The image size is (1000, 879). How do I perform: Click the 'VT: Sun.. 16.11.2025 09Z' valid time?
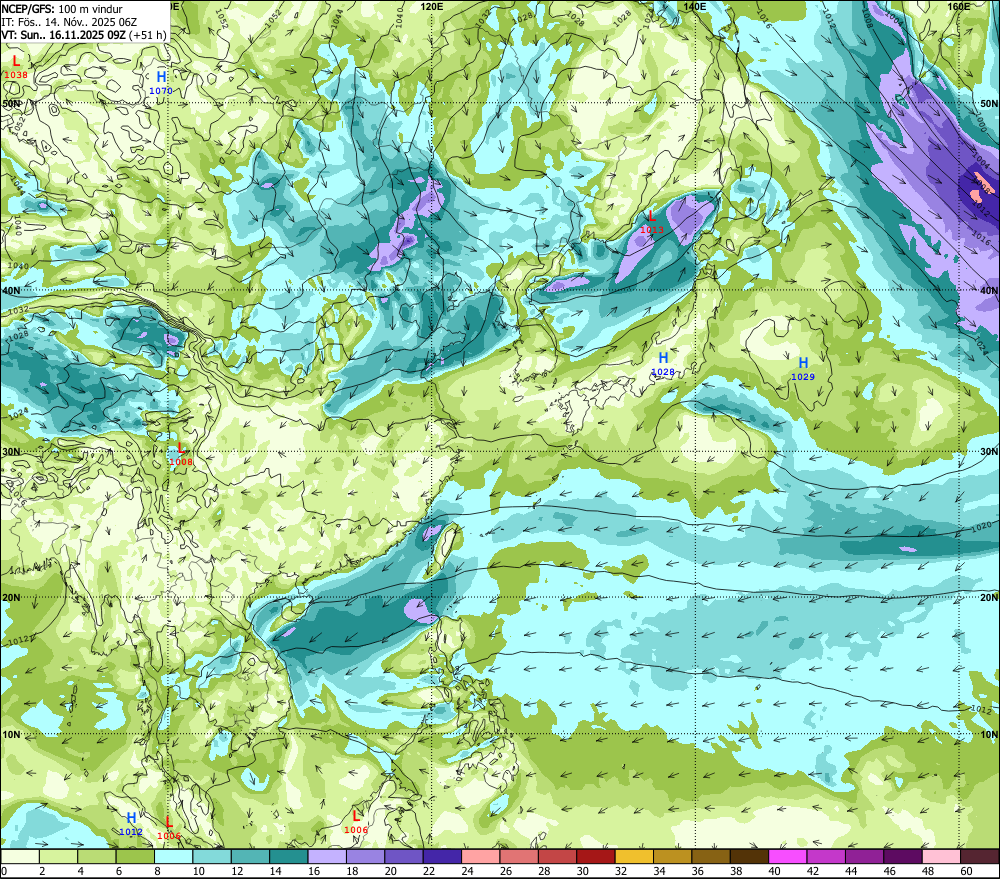pyautogui.click(x=63, y=35)
